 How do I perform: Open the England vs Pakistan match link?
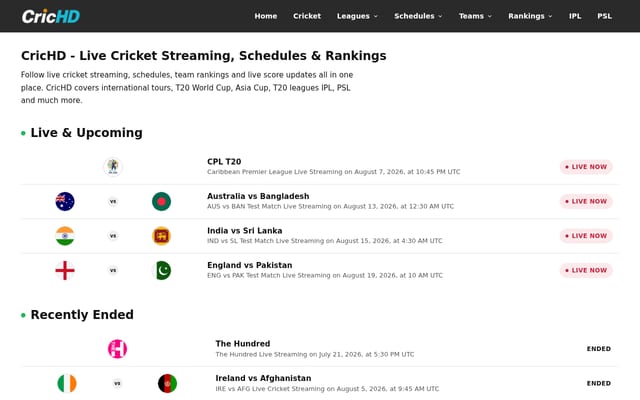[x=250, y=265]
